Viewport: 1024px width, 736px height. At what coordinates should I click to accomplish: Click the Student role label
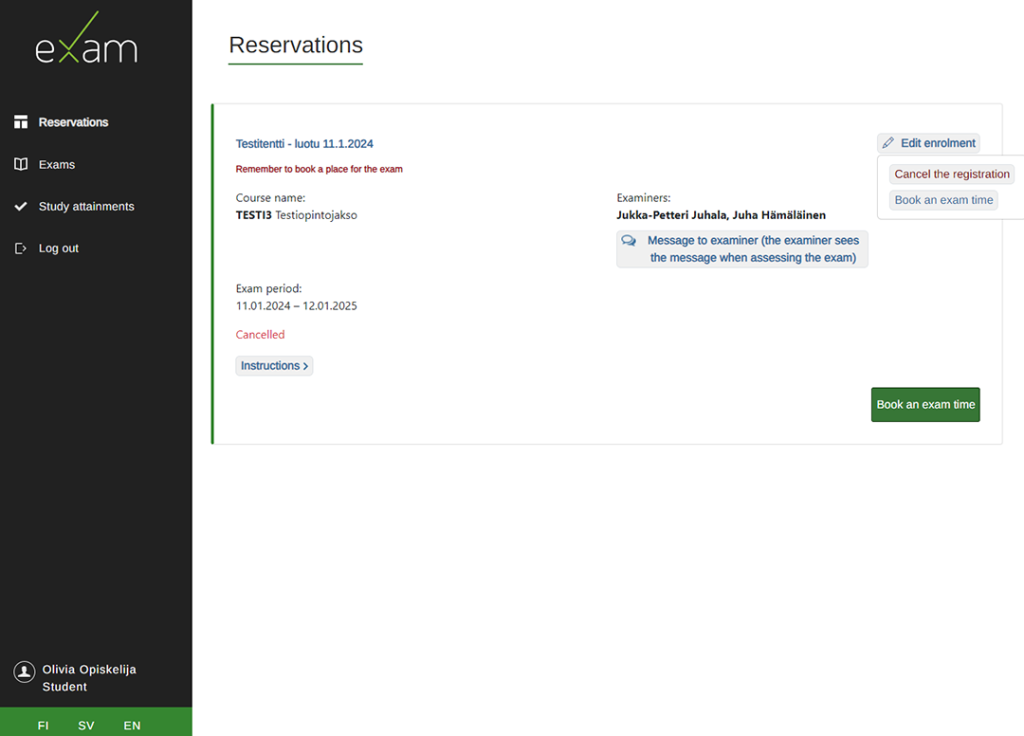tap(65, 687)
